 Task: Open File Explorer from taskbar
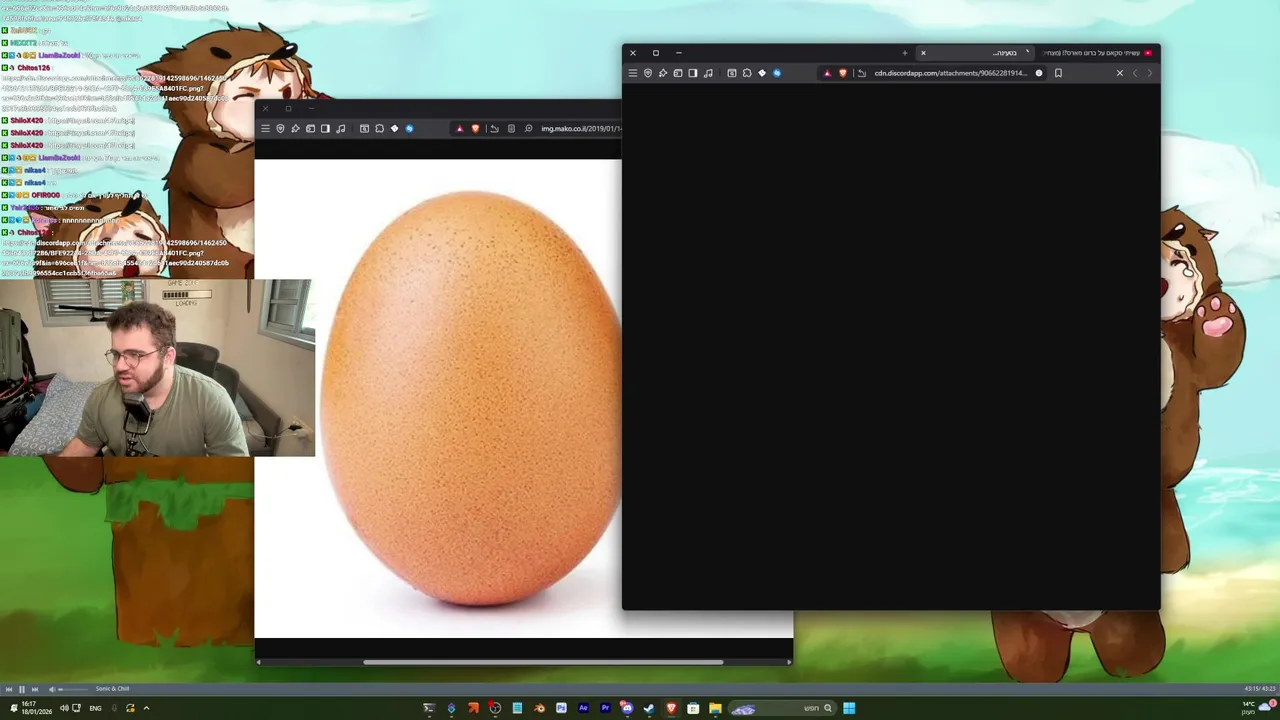(x=715, y=708)
